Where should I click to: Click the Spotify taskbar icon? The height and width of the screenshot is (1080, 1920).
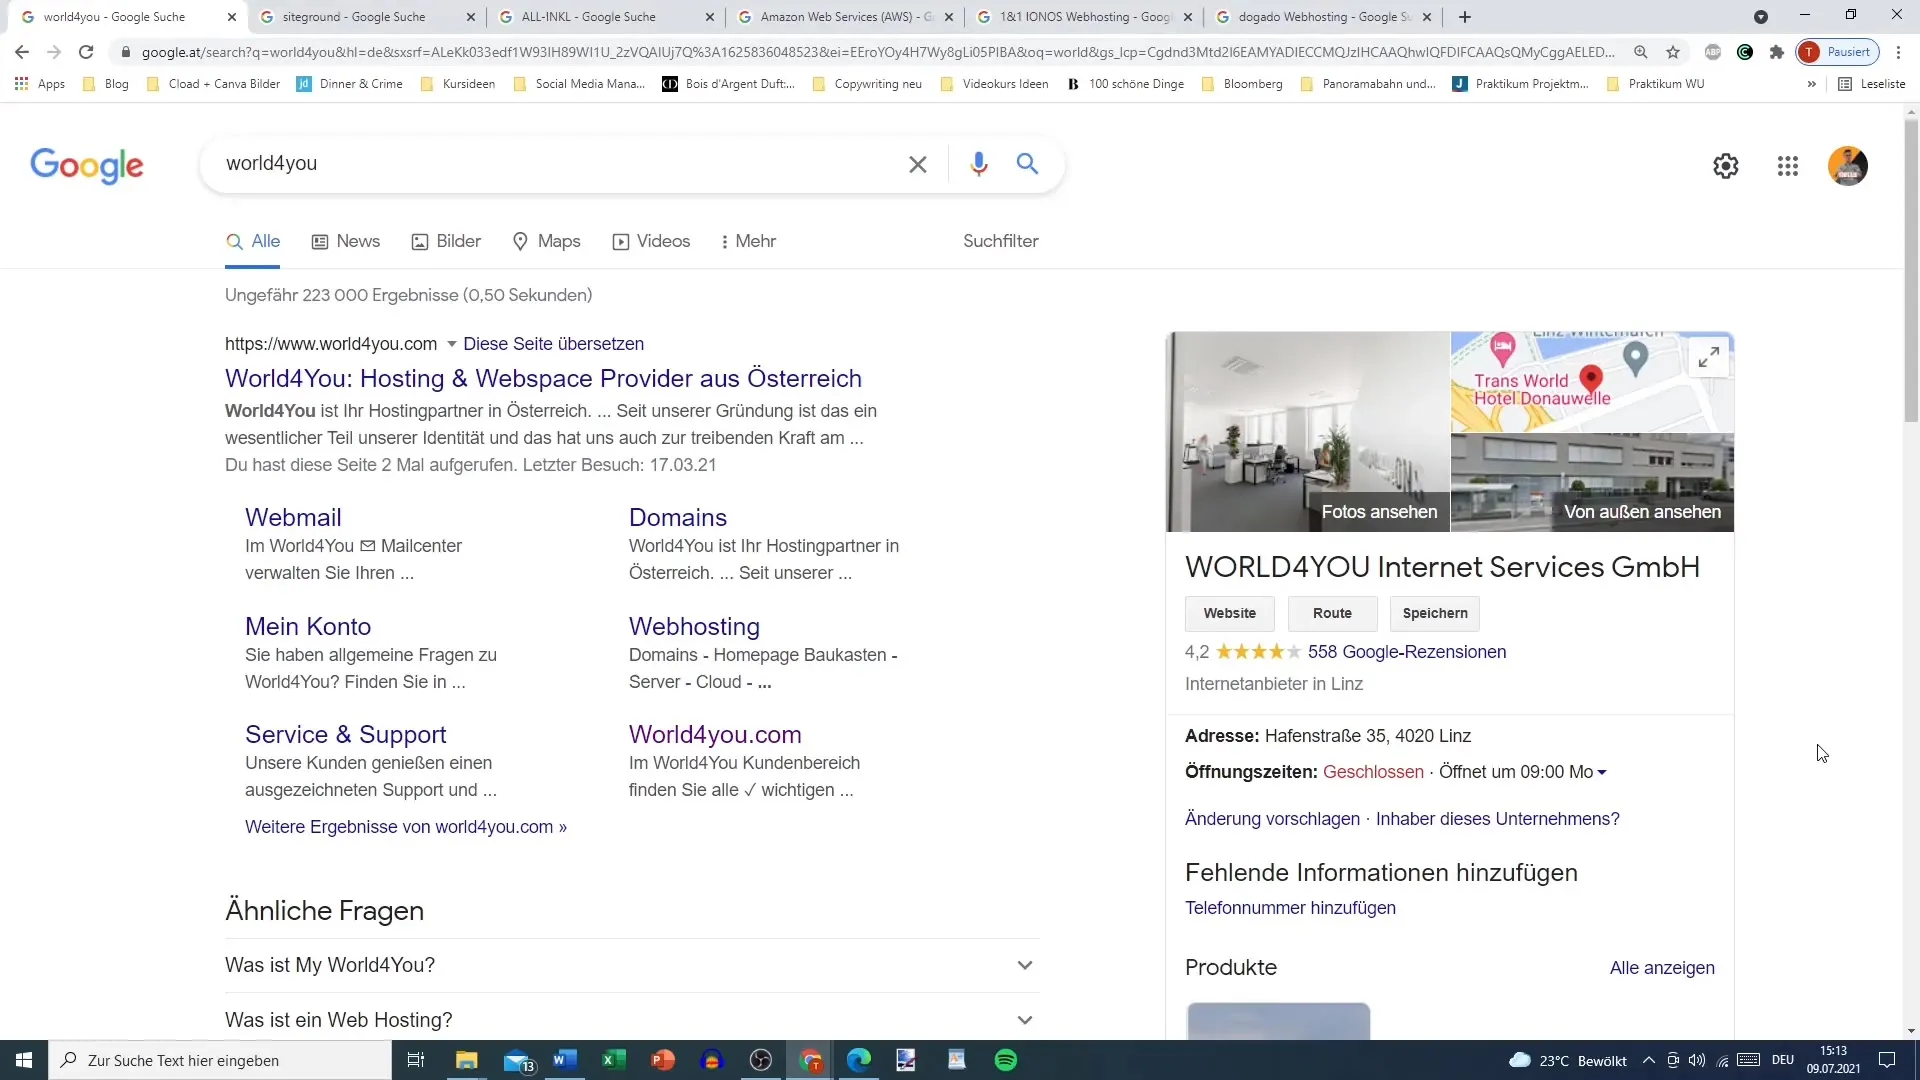point(1006,1060)
